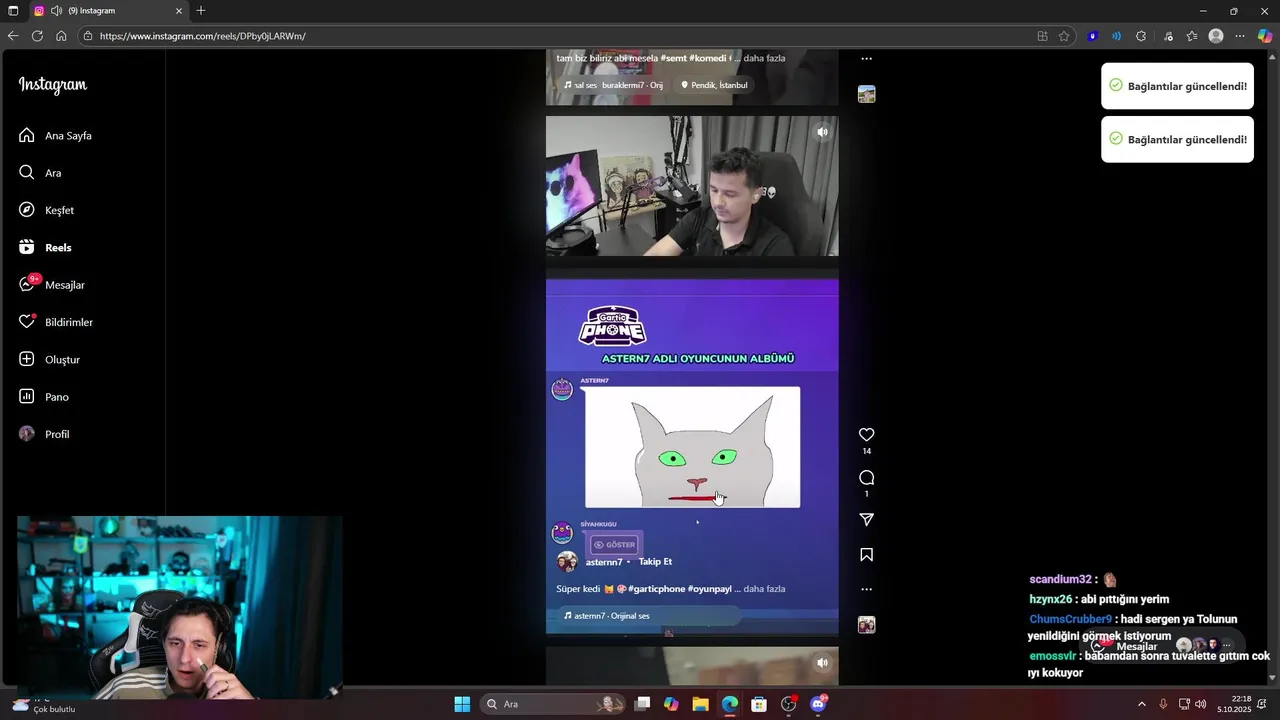Save the asternn7 reel with bookmark icon
Screen dimensions: 1280x720
pos(867,555)
